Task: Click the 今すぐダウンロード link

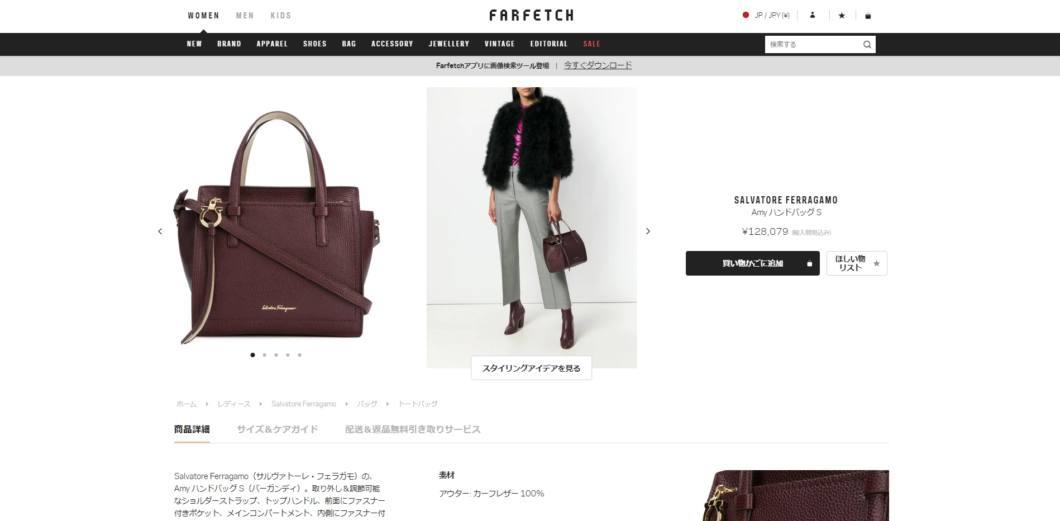Action: (x=598, y=66)
